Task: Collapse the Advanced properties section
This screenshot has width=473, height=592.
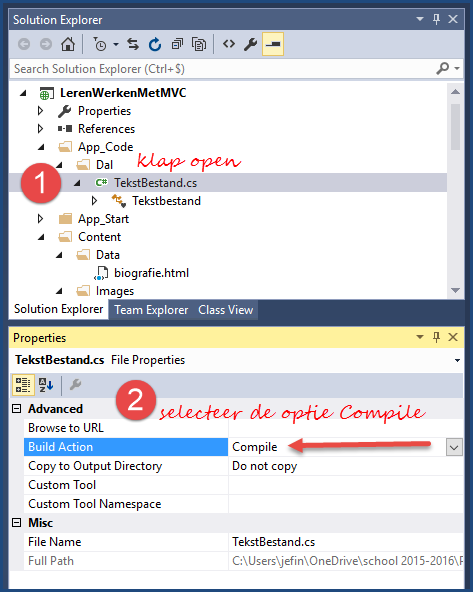Action: coord(17,409)
